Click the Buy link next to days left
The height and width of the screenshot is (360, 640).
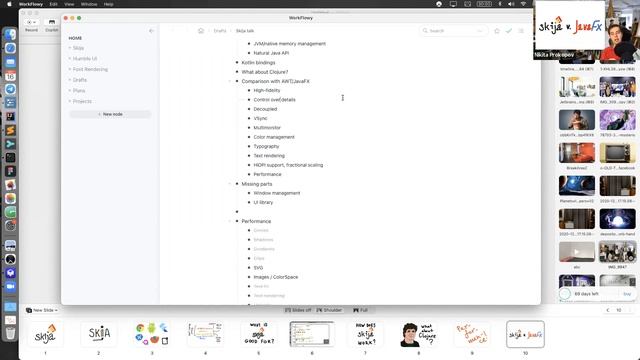[x=627, y=294]
